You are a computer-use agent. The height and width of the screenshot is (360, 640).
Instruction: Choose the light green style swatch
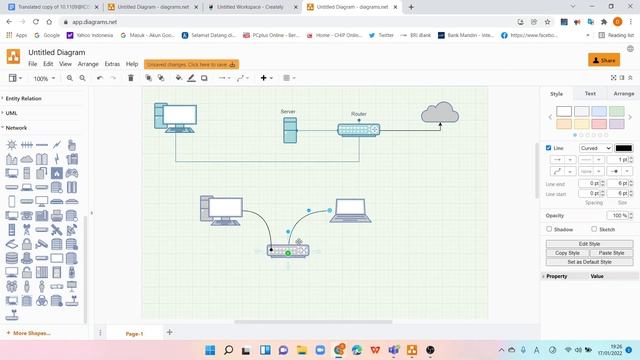[x=617, y=111]
